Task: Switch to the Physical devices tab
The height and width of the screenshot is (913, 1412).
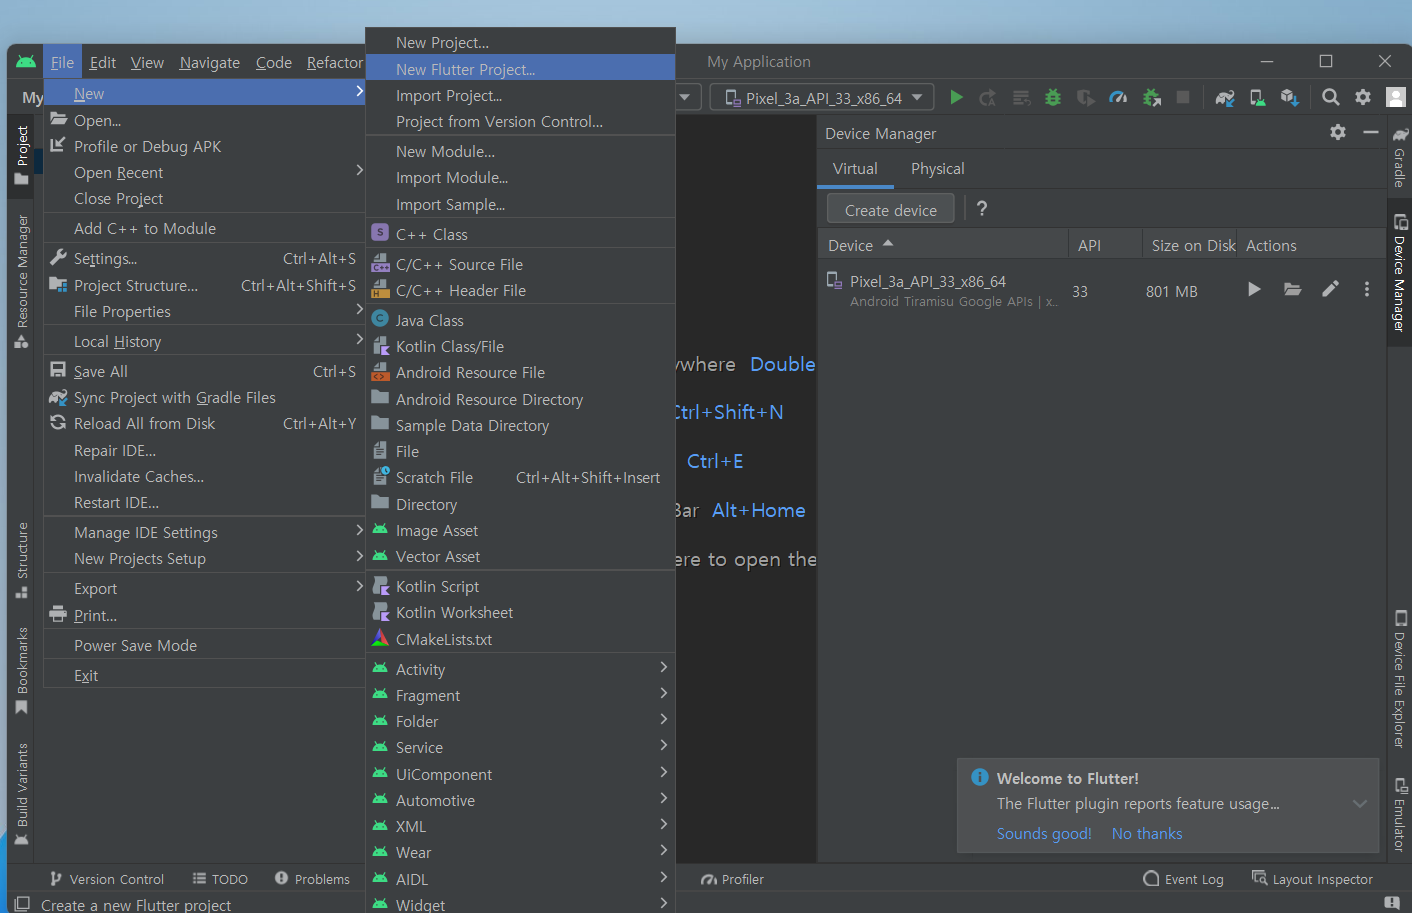Action: pyautogui.click(x=938, y=168)
